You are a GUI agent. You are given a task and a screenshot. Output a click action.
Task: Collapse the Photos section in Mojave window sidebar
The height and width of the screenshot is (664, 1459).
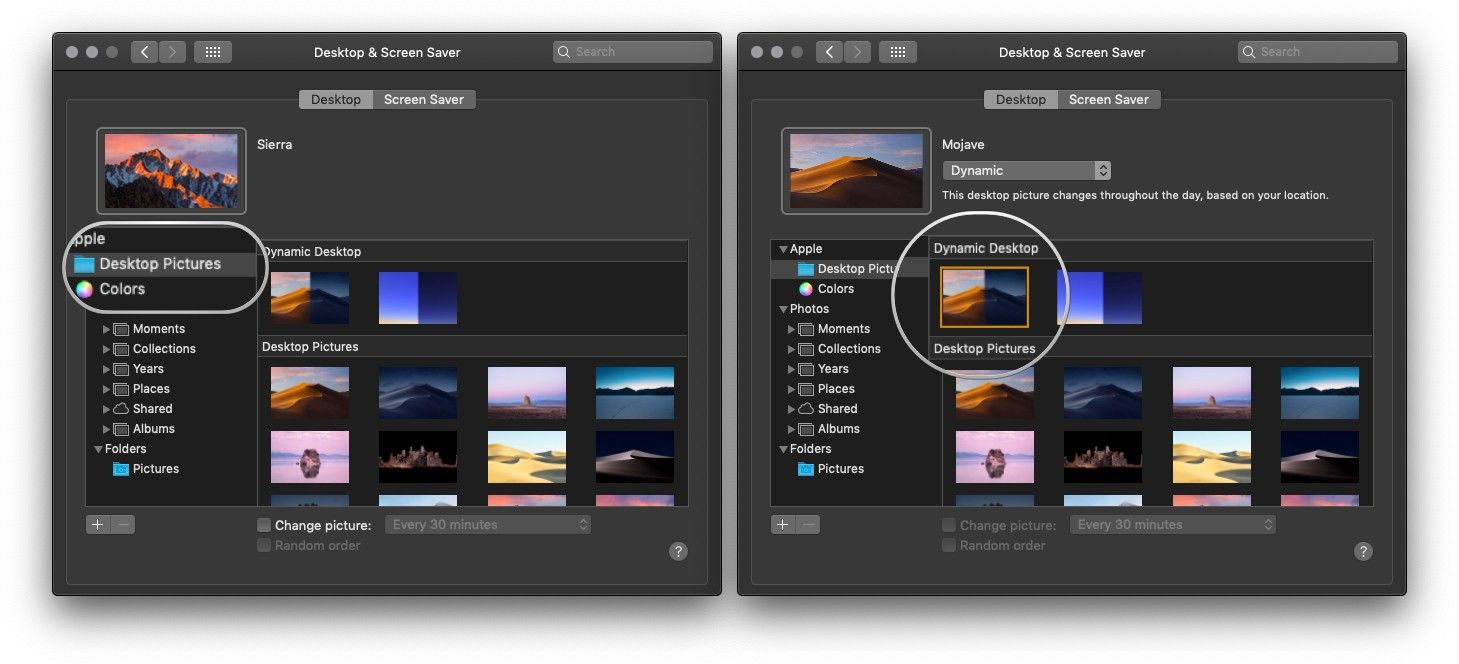tap(784, 309)
